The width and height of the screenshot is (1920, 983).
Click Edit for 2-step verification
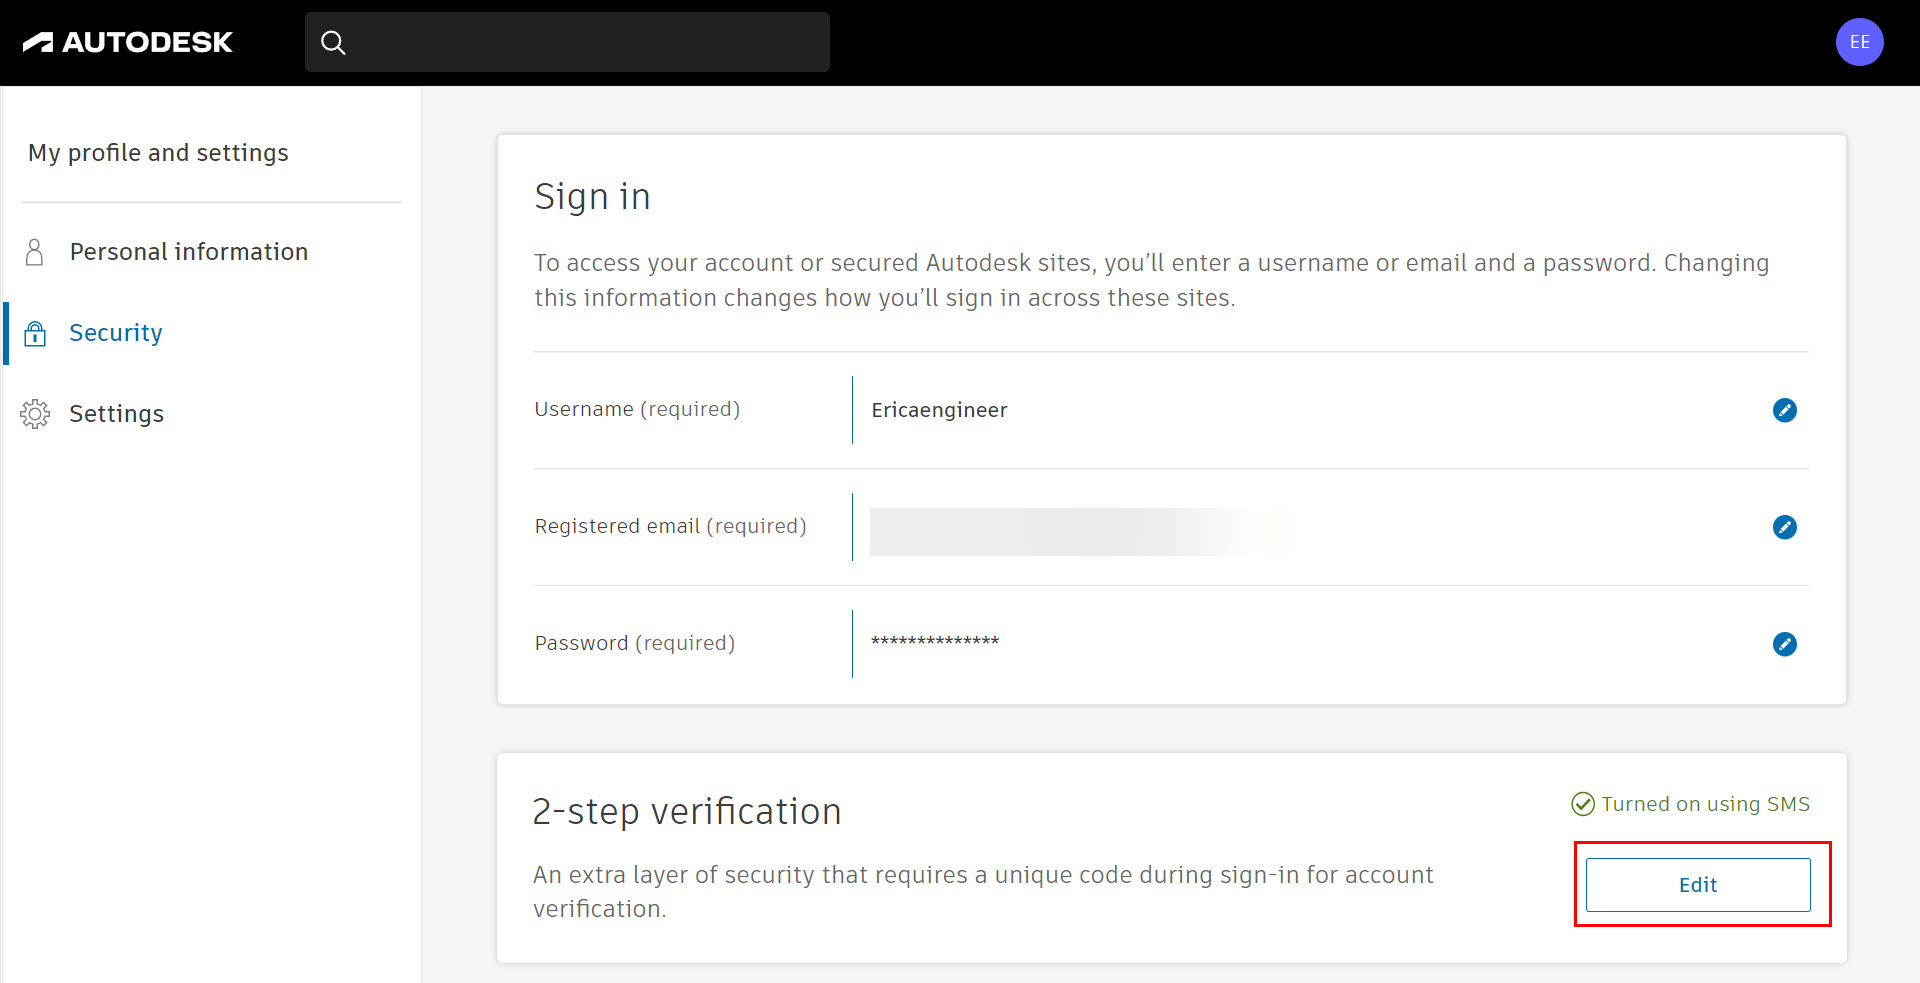[1698, 884]
